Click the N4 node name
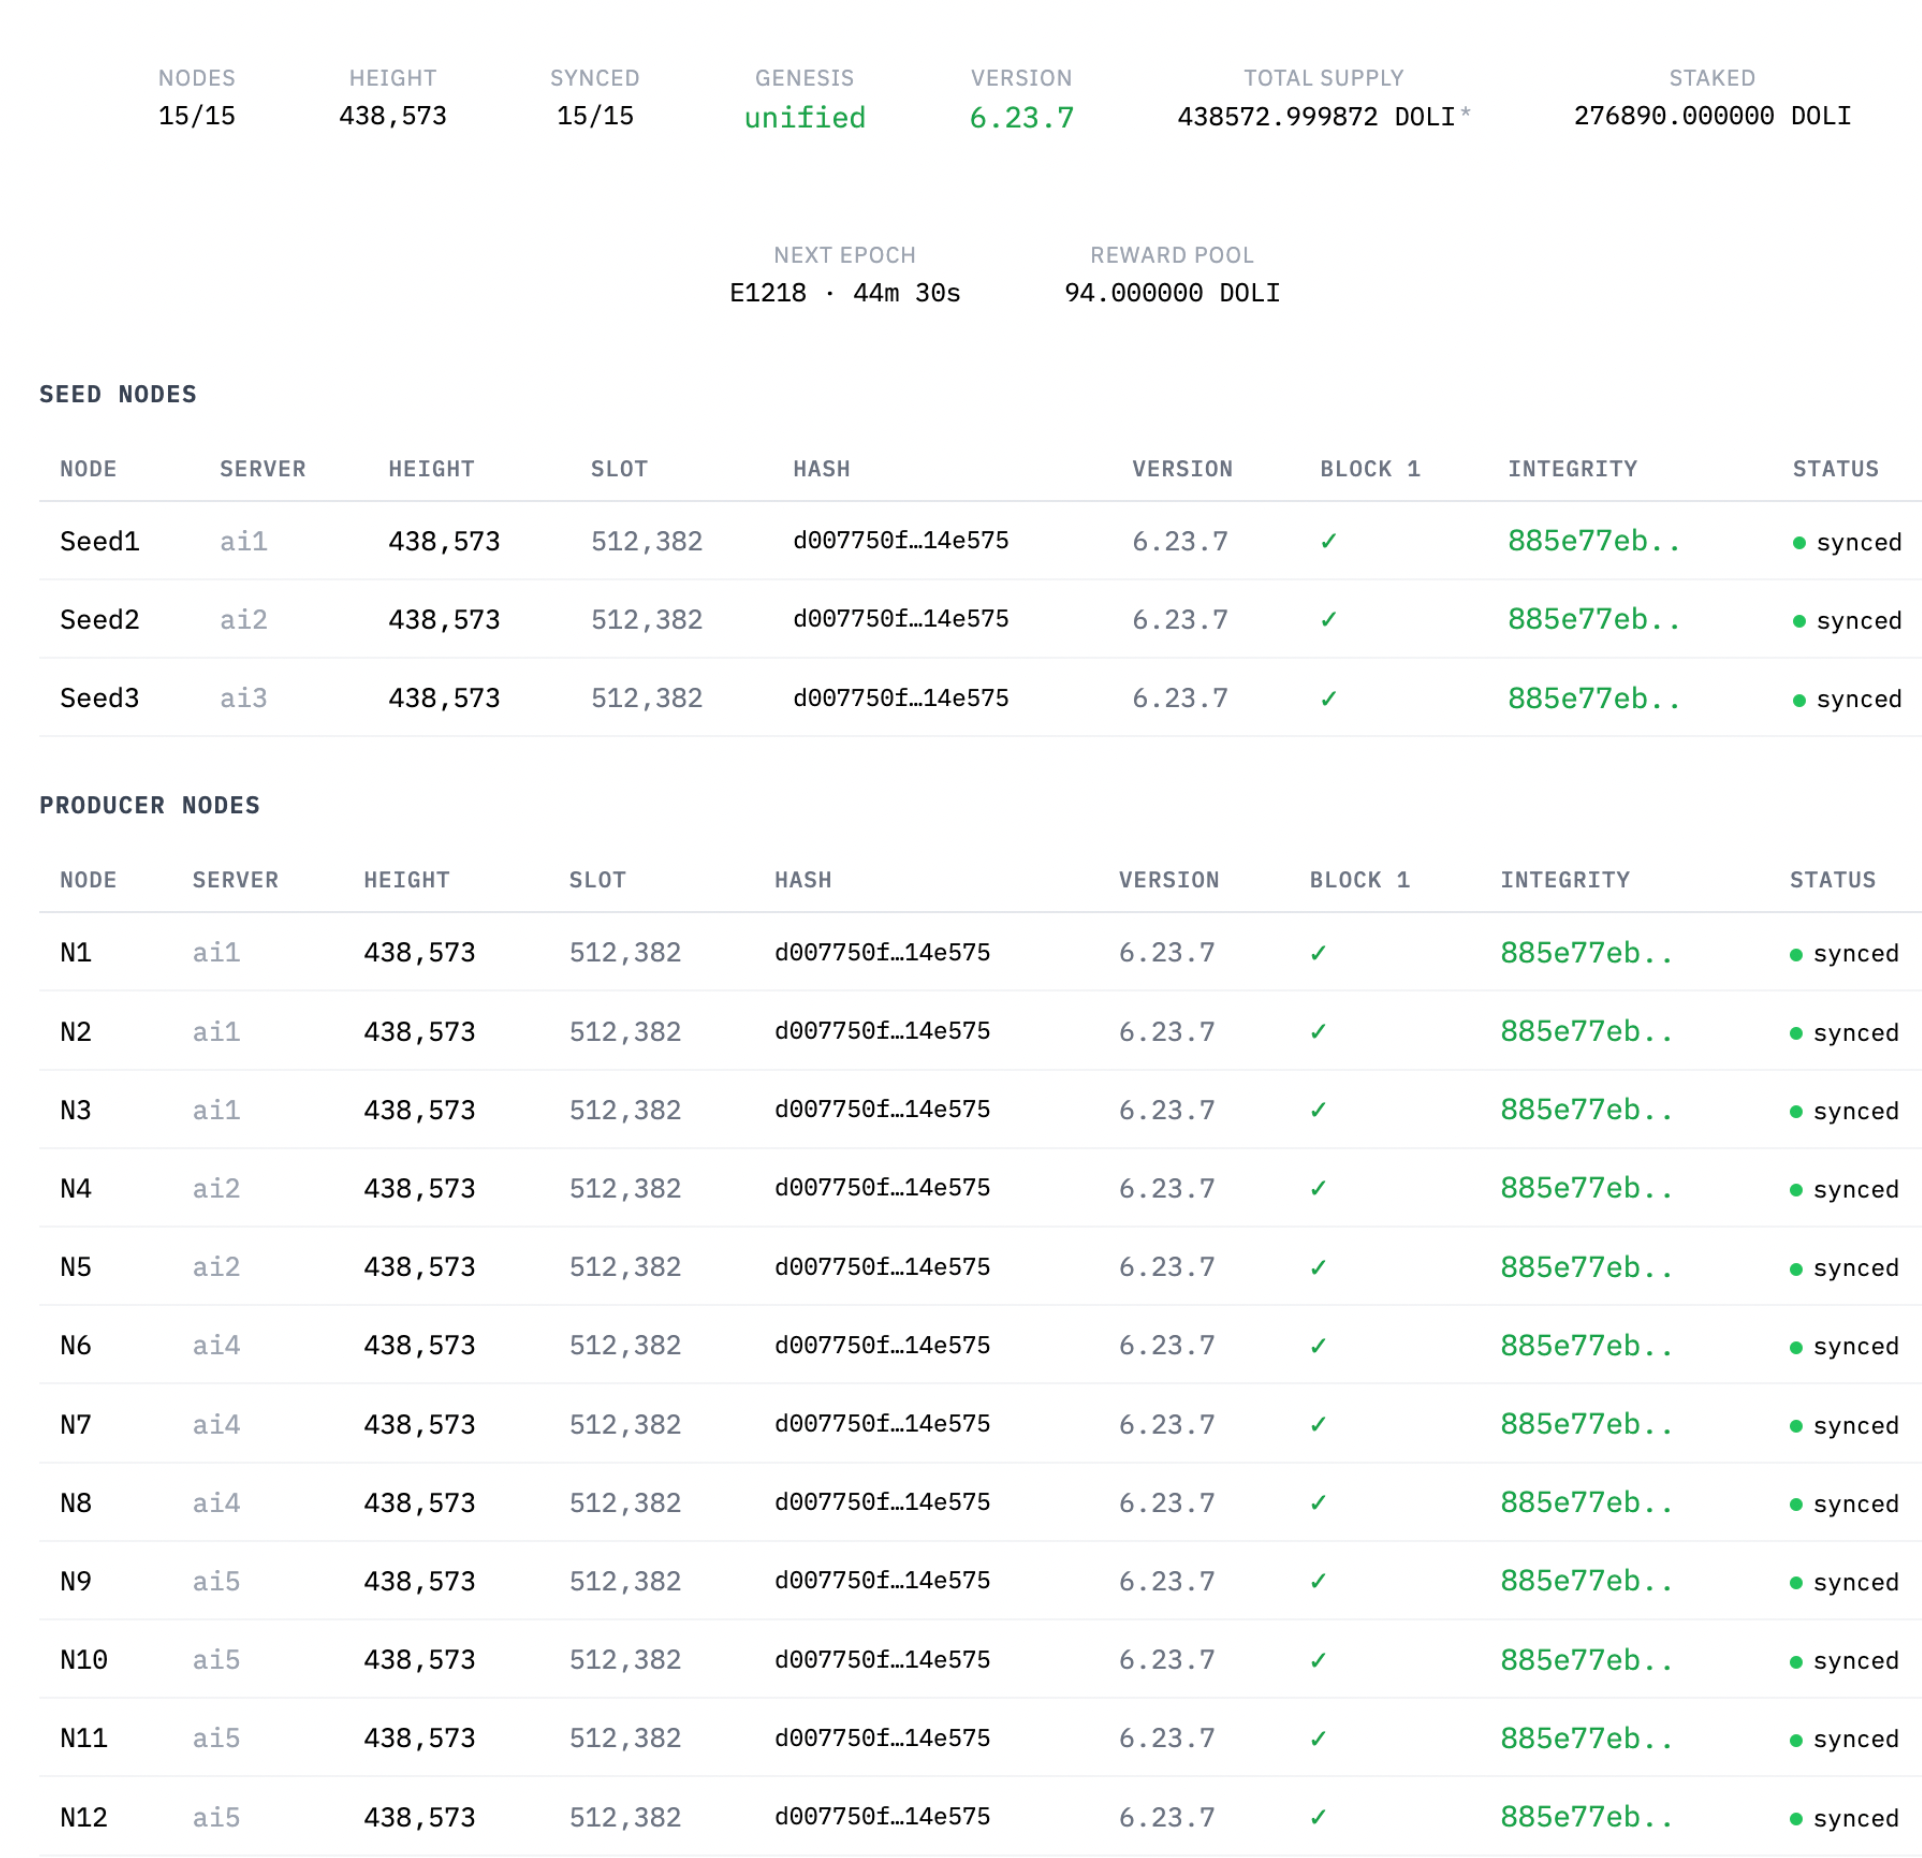The height and width of the screenshot is (1858, 1922). point(76,1188)
